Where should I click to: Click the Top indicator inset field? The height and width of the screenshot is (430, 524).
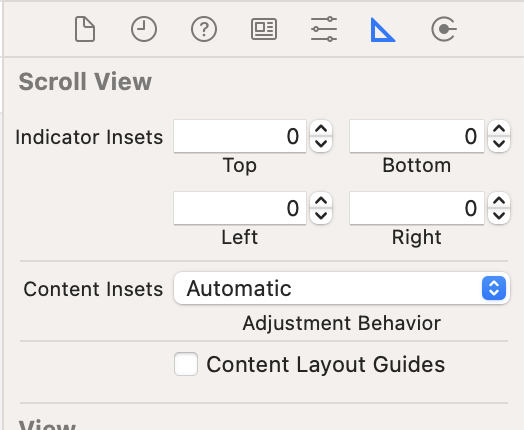pos(240,136)
